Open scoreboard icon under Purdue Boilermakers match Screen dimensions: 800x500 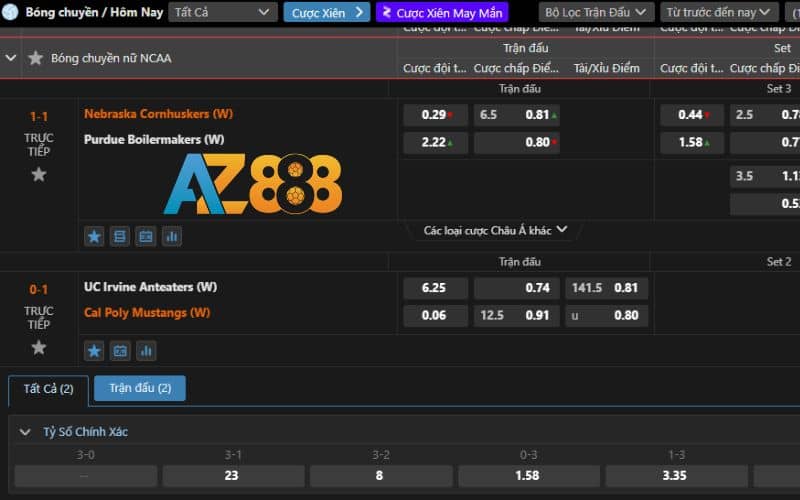pos(146,236)
